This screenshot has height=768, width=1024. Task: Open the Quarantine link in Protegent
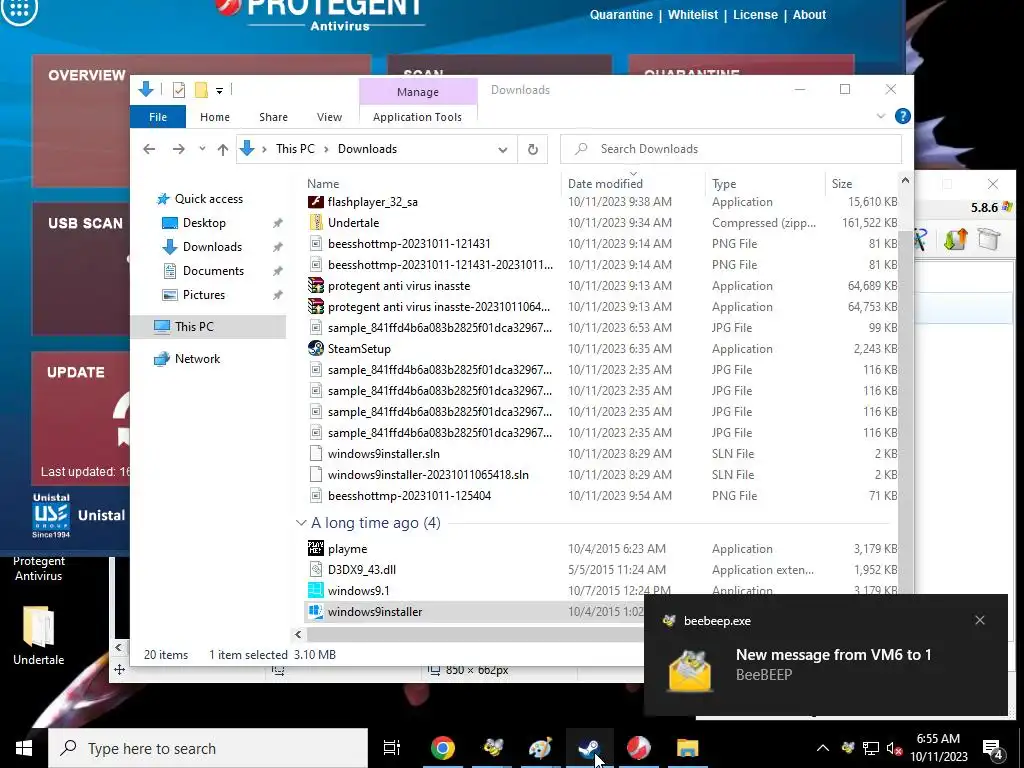click(621, 14)
